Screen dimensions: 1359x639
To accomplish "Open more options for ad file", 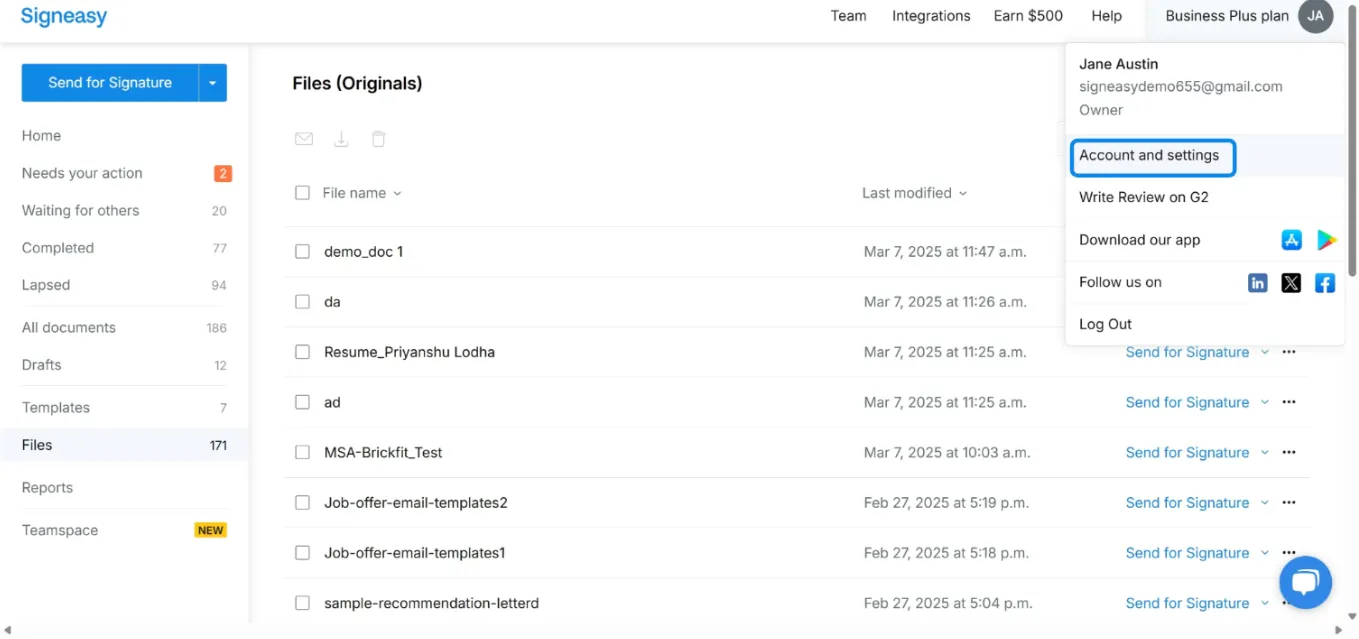I will (x=1289, y=402).
